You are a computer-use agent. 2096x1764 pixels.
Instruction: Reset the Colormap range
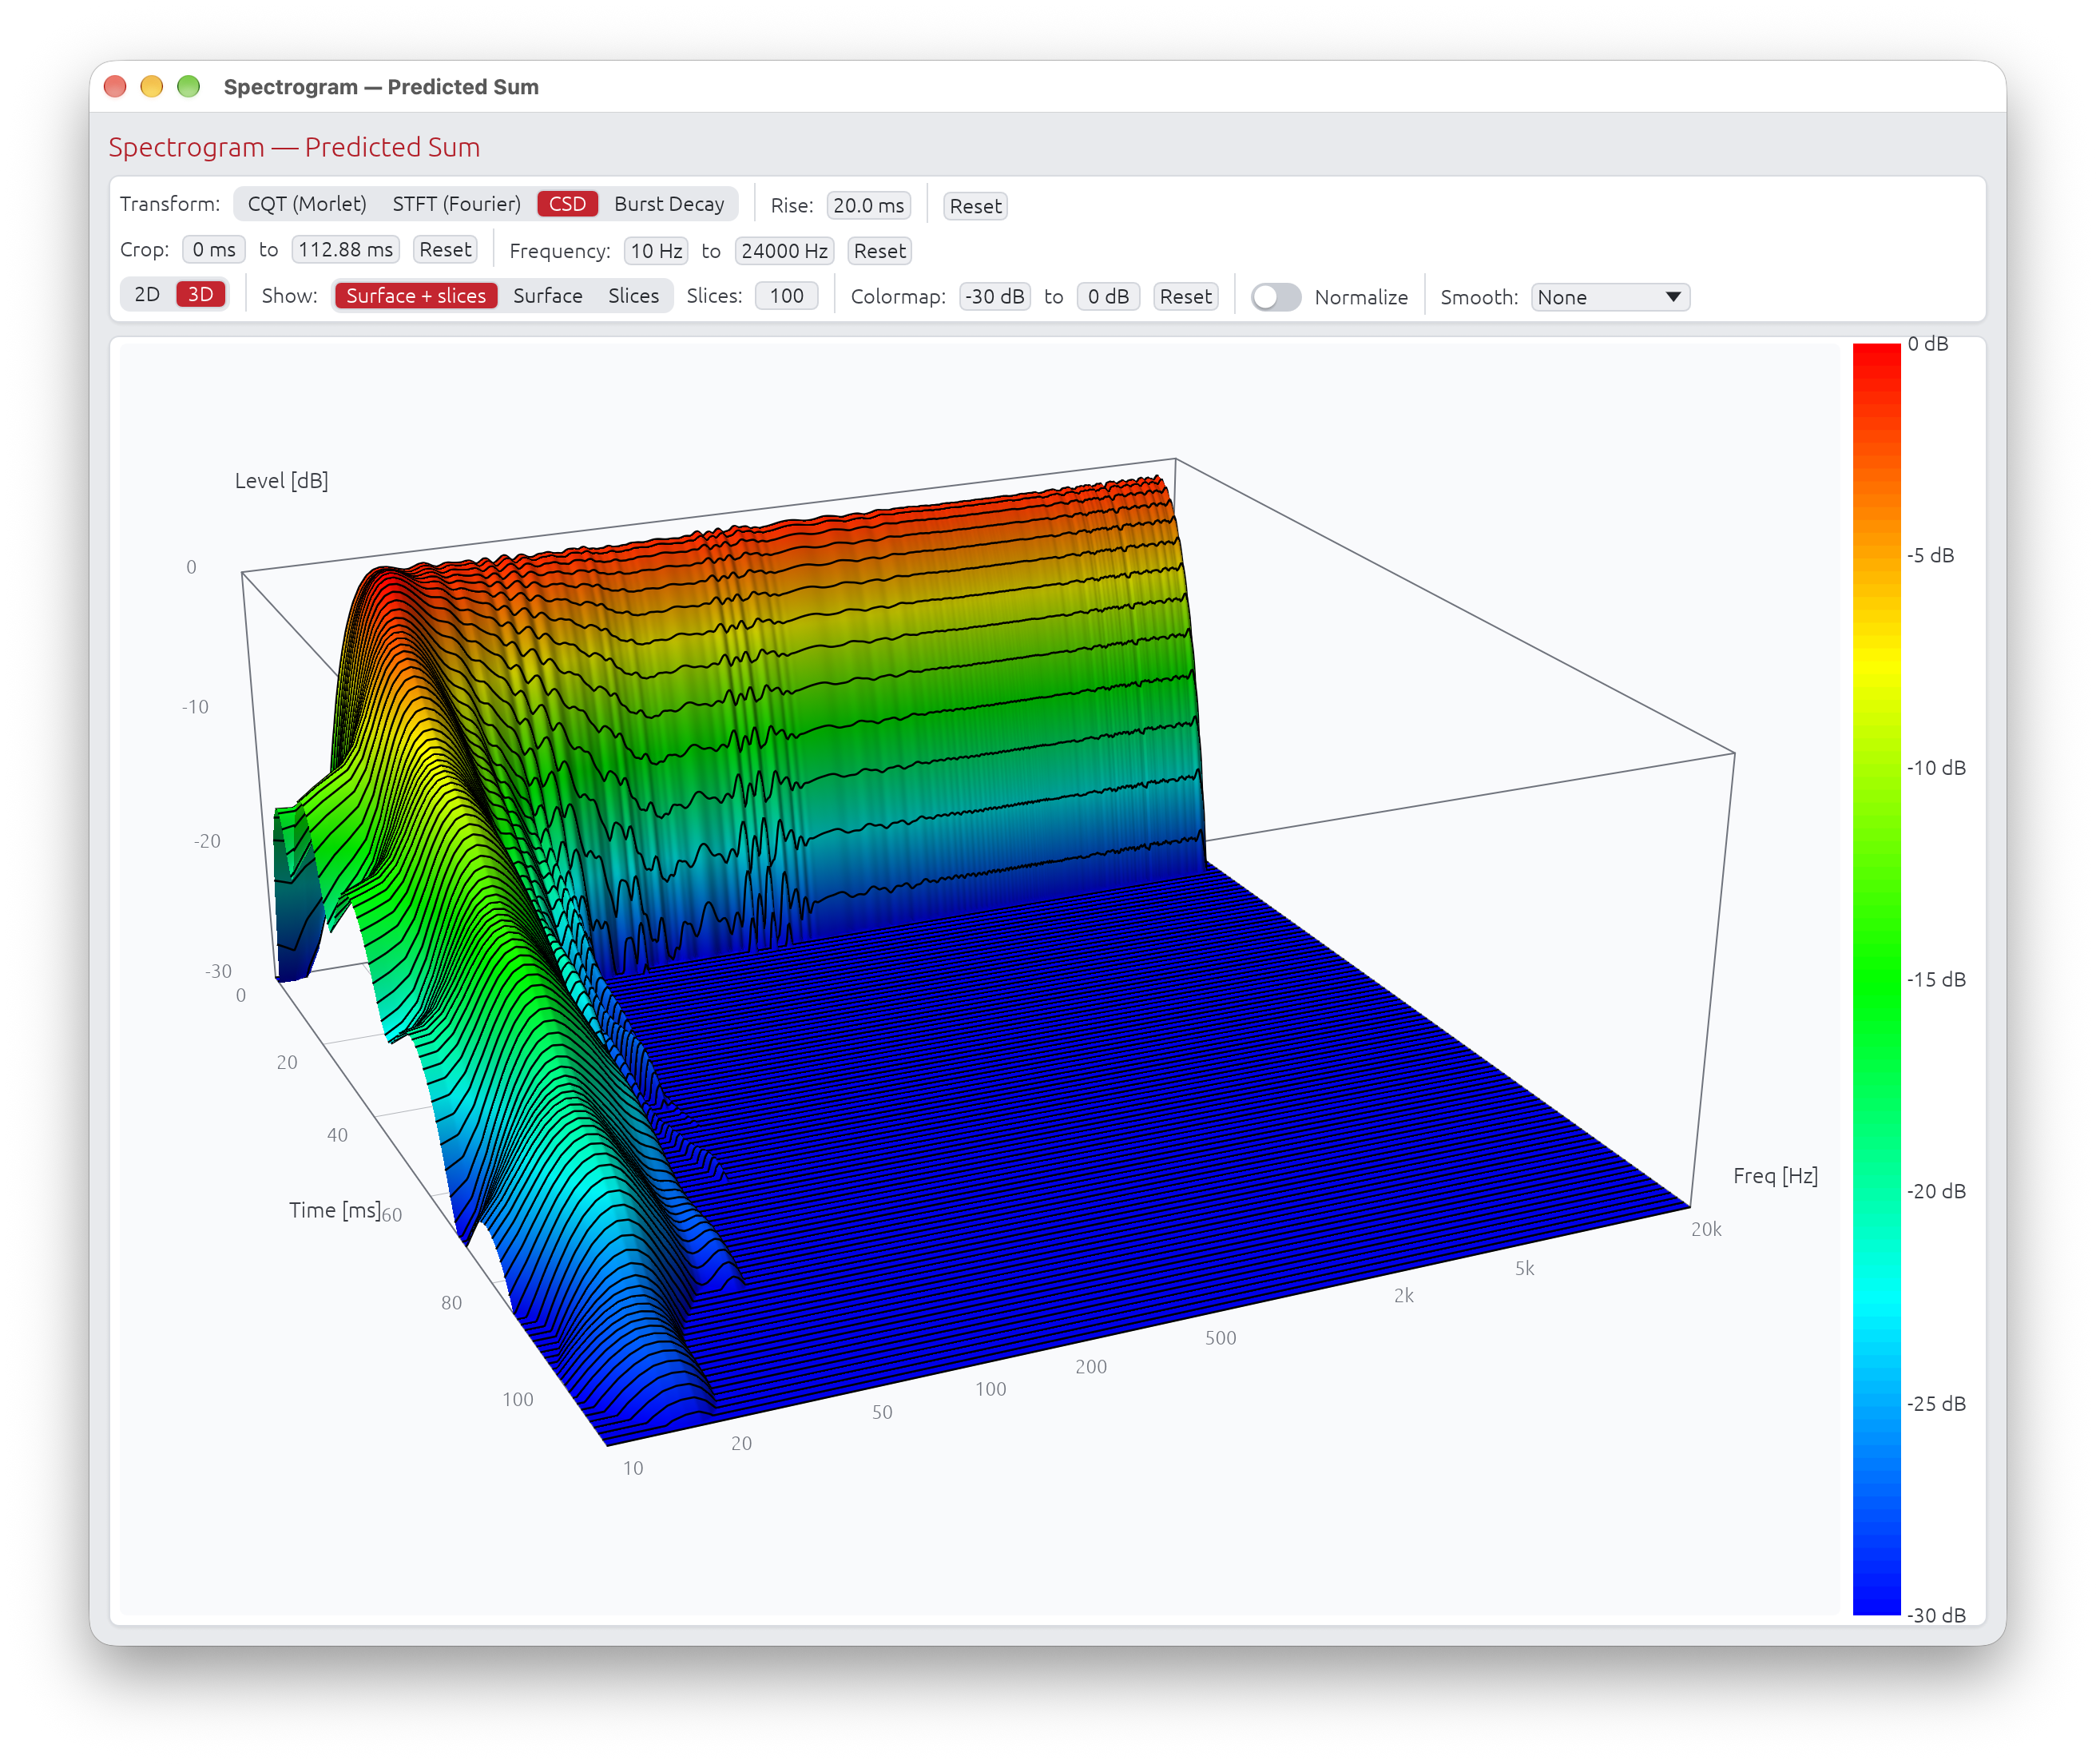tap(1185, 297)
